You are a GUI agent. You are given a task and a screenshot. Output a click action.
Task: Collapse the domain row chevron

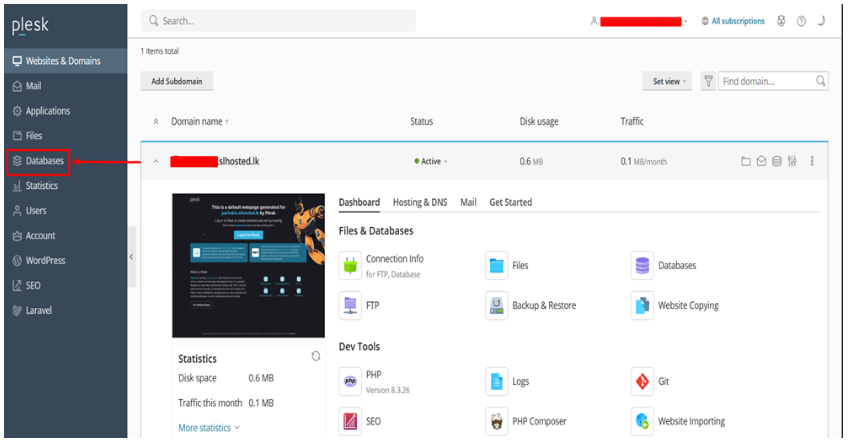[155, 161]
